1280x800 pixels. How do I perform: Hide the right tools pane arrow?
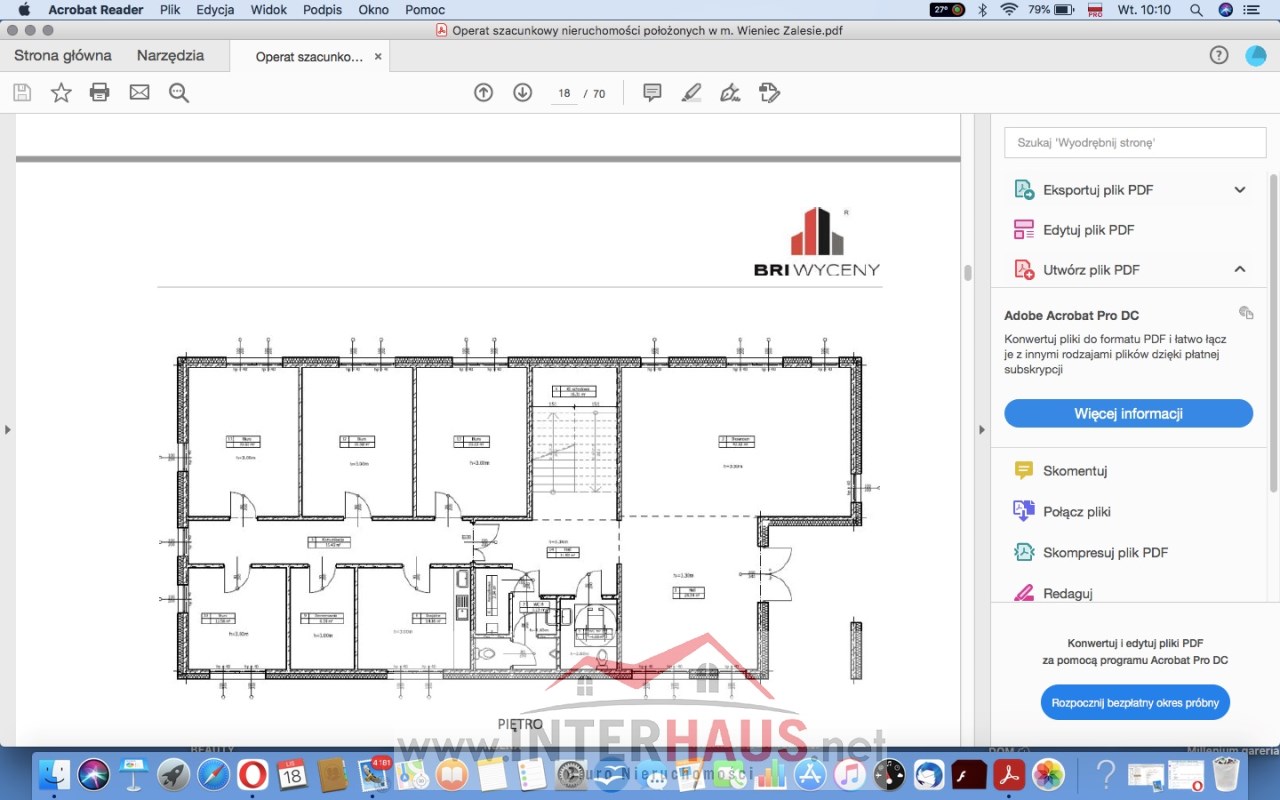(981, 430)
